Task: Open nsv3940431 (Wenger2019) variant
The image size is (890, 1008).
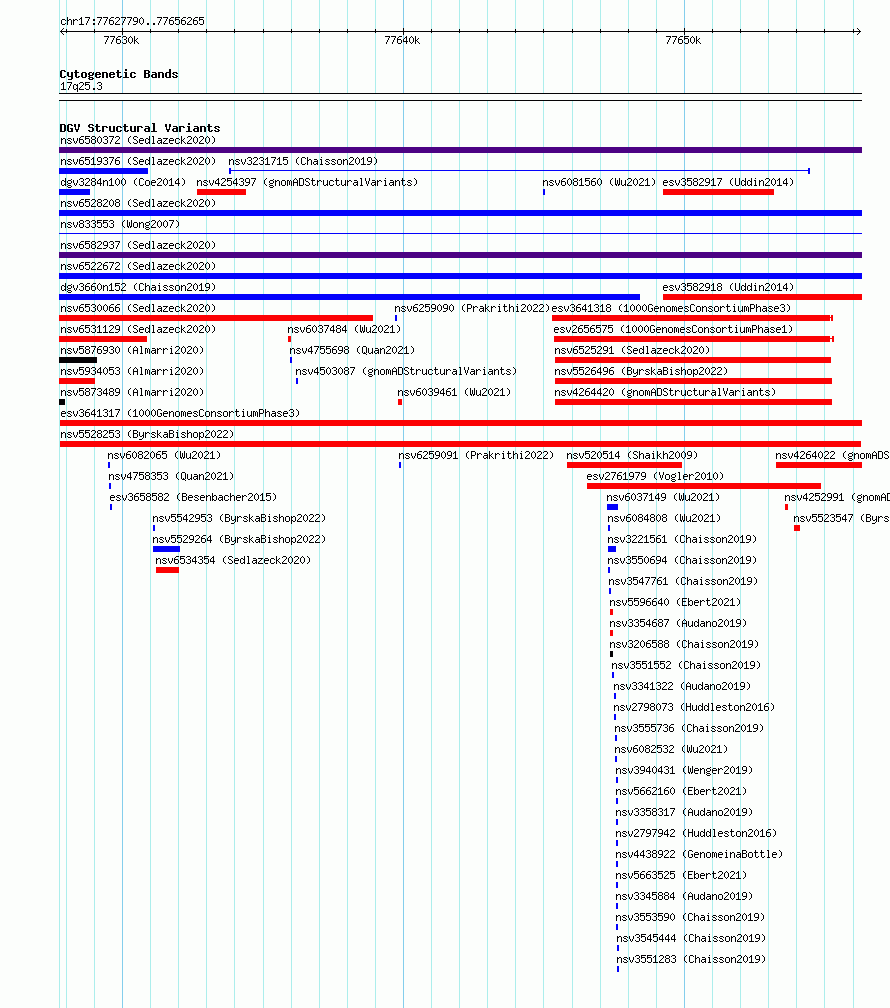Action: 684,770
